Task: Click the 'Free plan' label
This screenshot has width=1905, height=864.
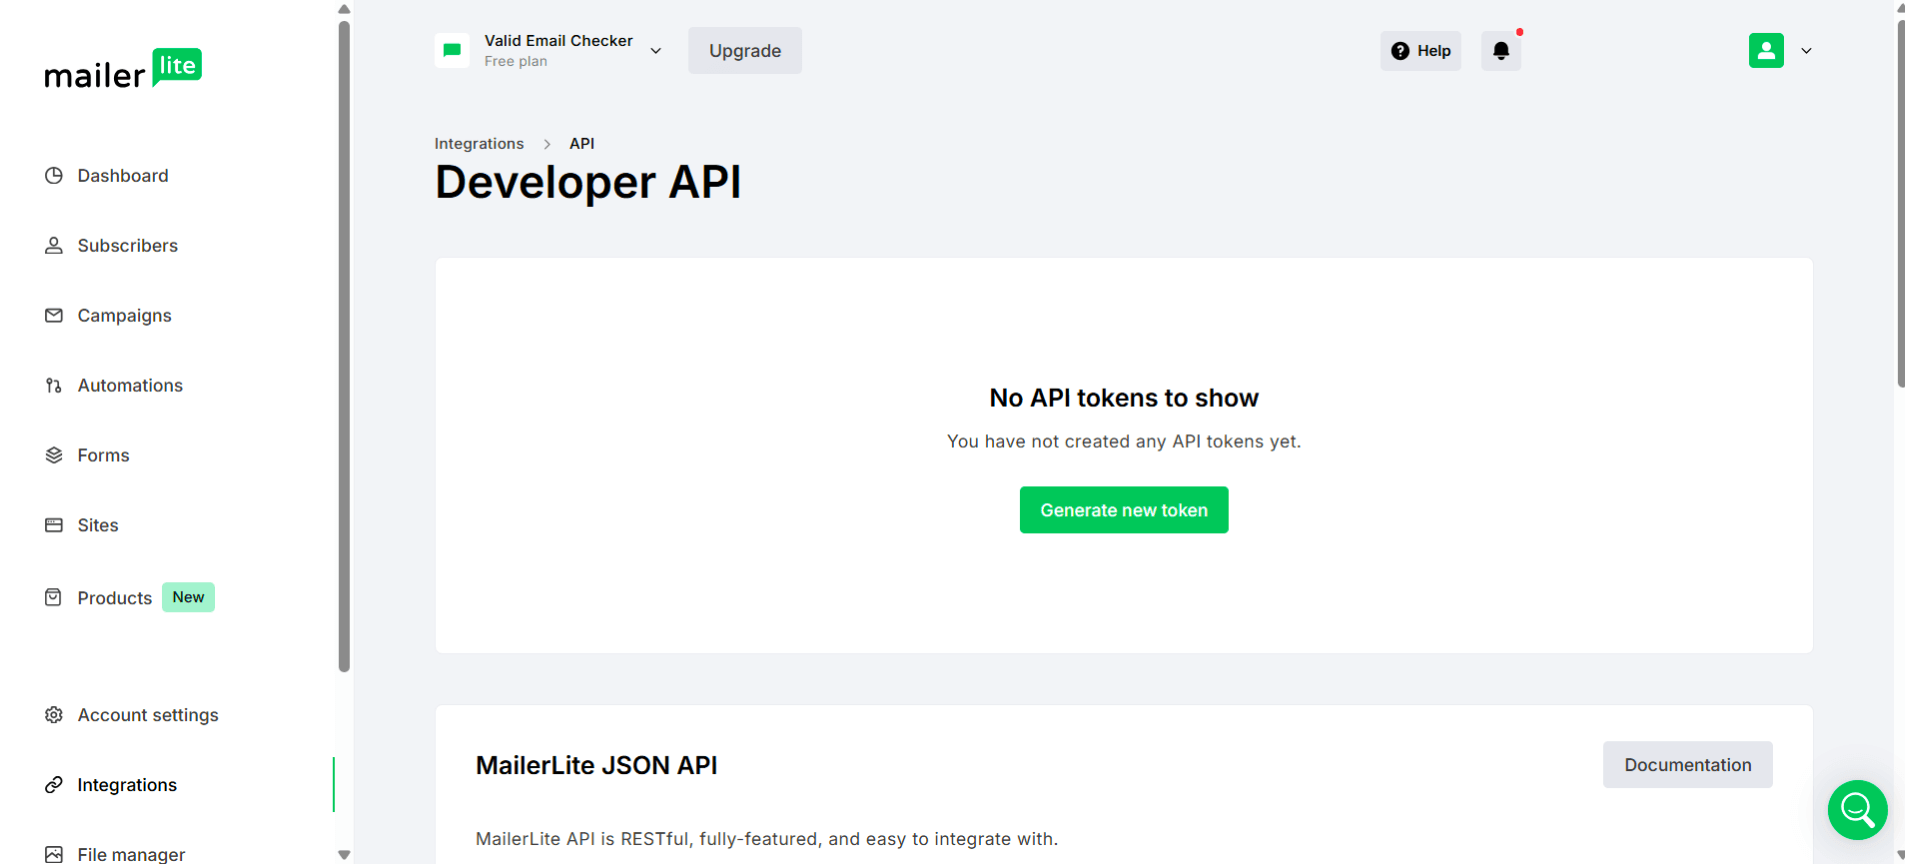Action: [x=516, y=62]
